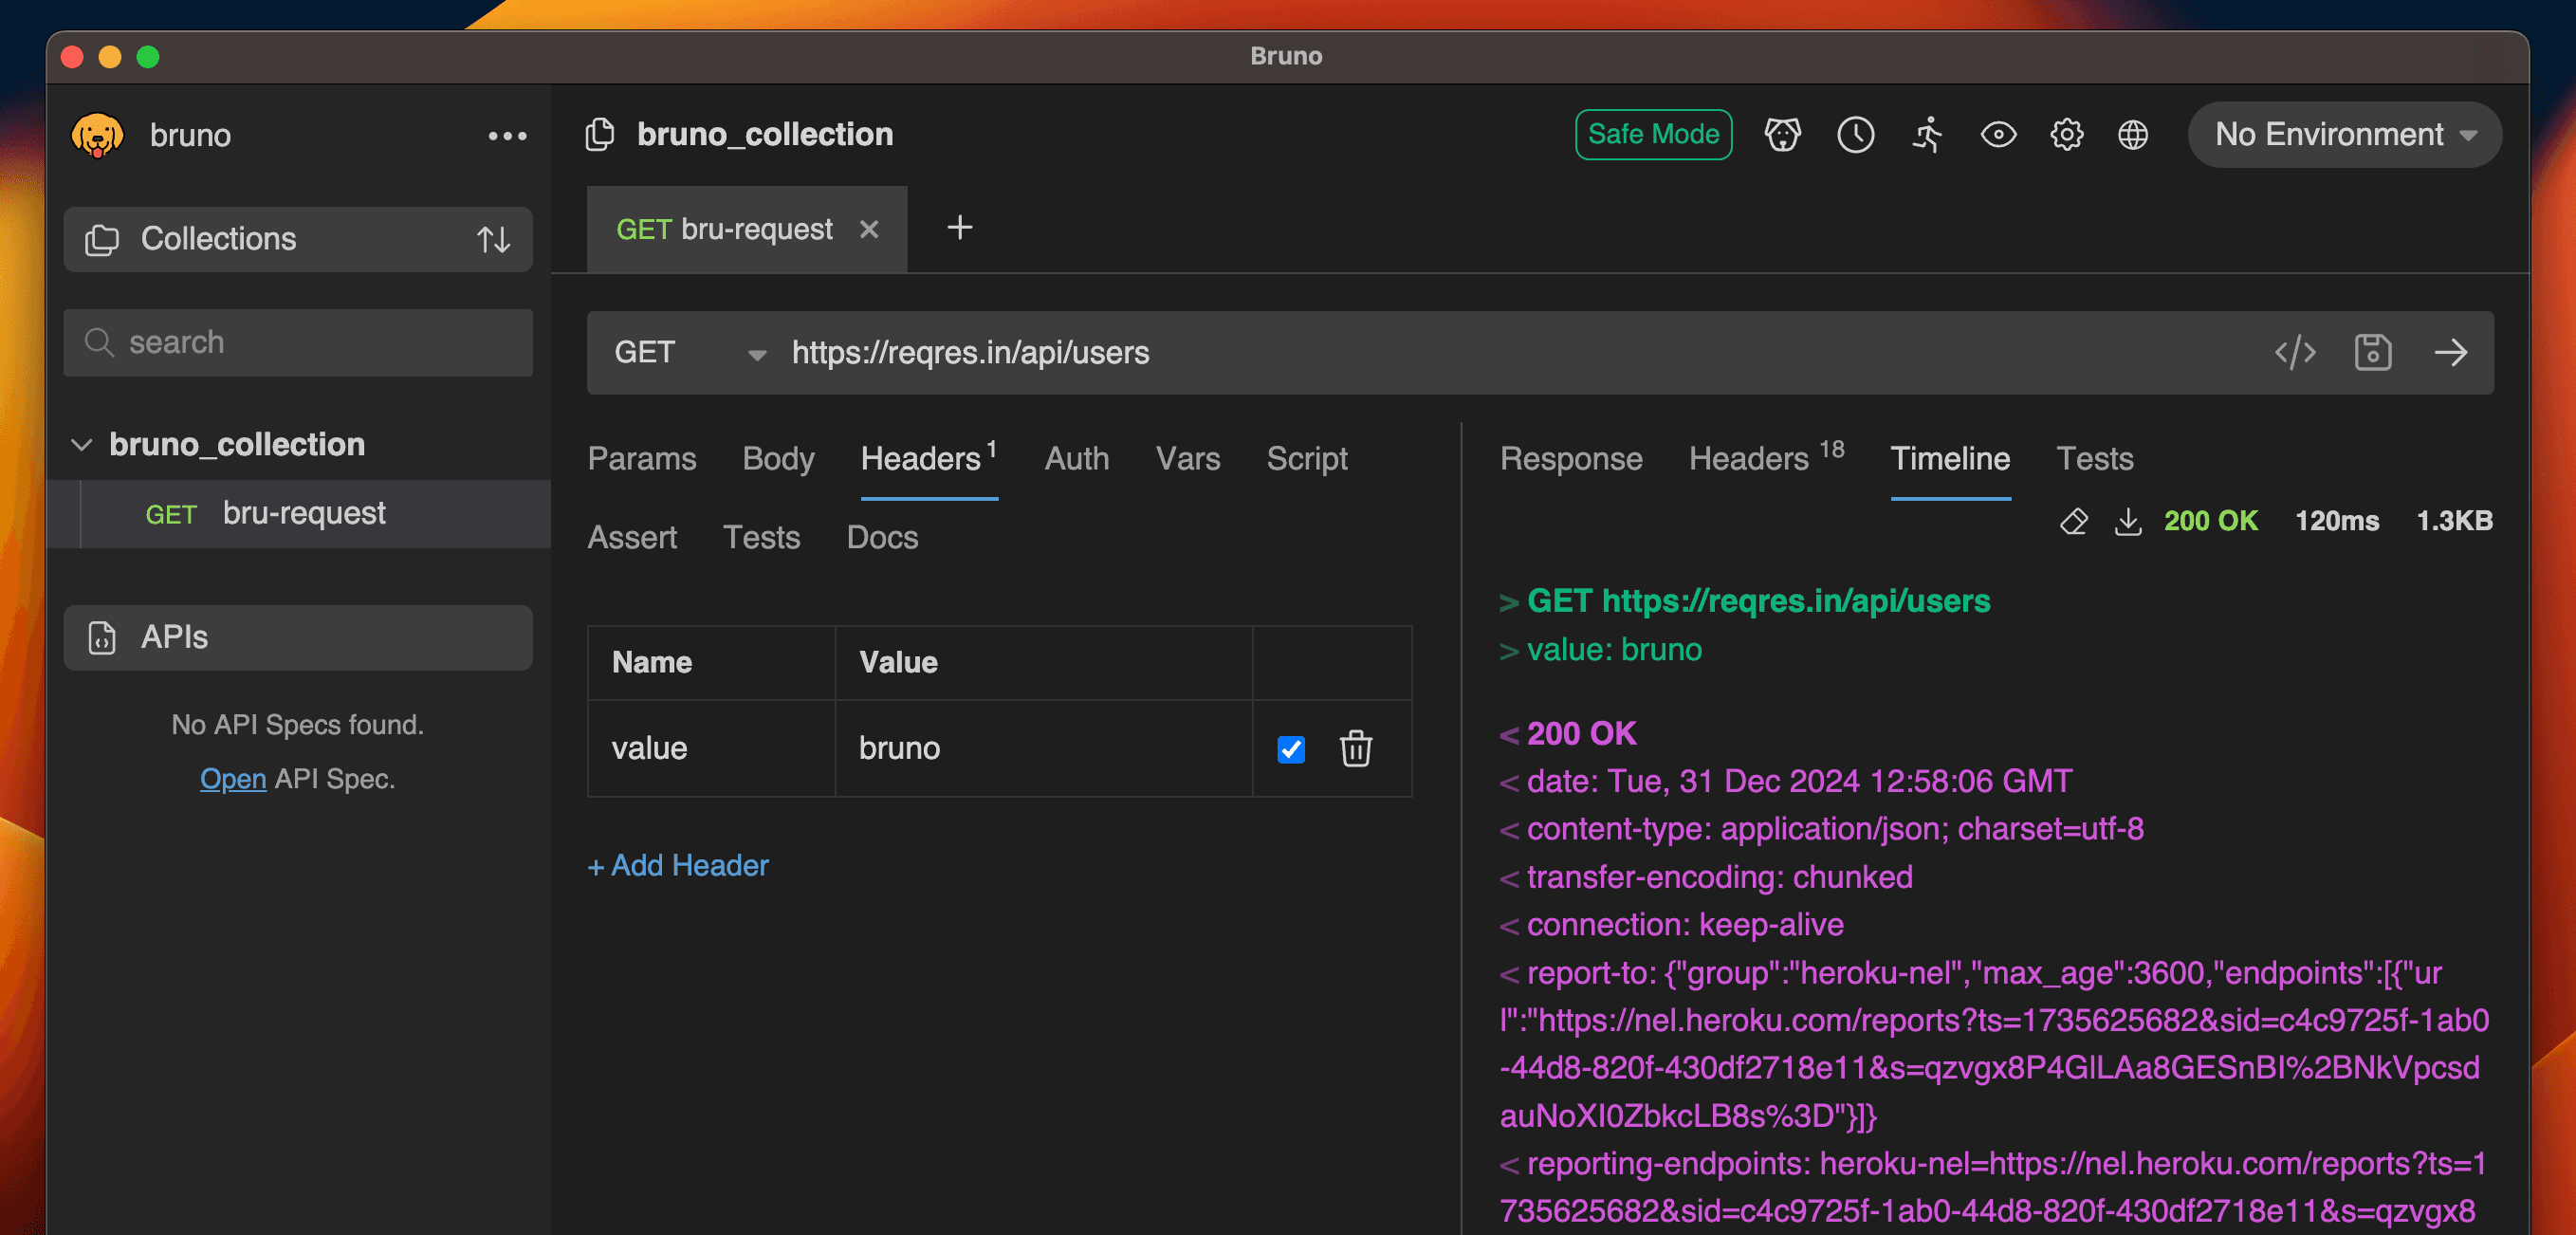
Task: Open preferences gear icon in toolbar
Action: click(2066, 135)
